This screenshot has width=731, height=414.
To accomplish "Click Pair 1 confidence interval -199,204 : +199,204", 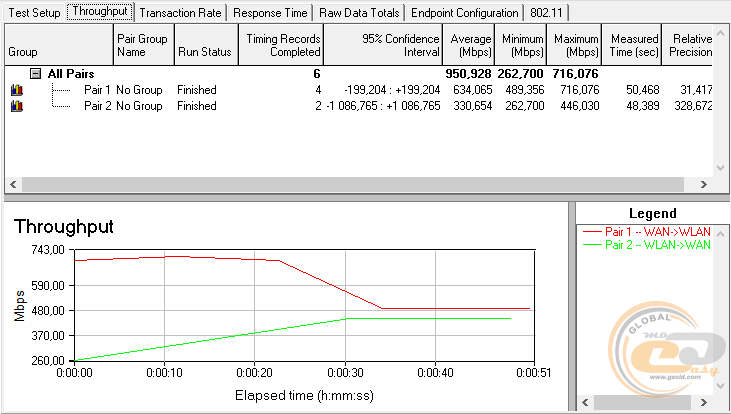I will coord(392,90).
